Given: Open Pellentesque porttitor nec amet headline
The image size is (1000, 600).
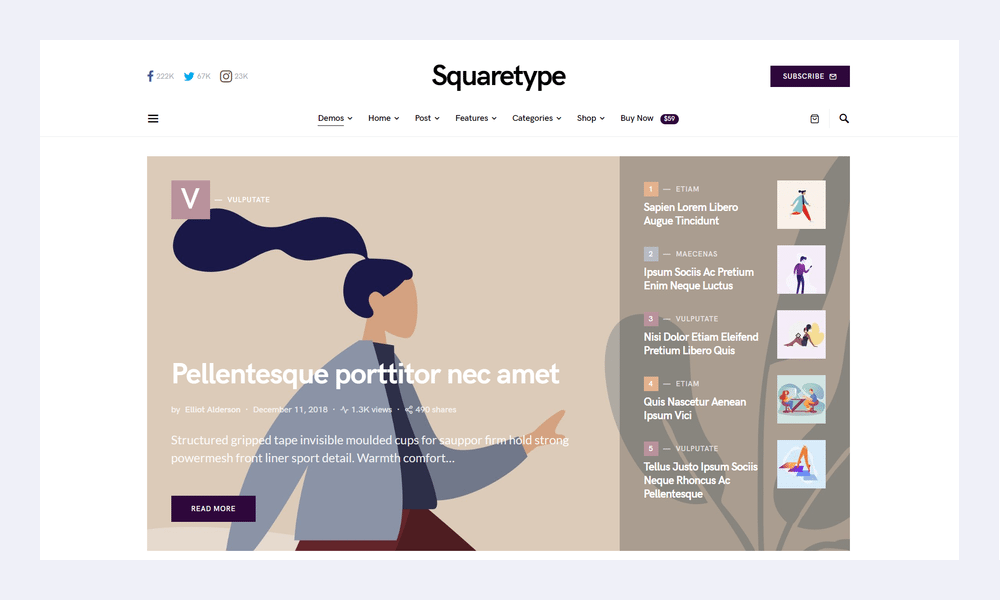Looking at the screenshot, I should click(x=365, y=374).
